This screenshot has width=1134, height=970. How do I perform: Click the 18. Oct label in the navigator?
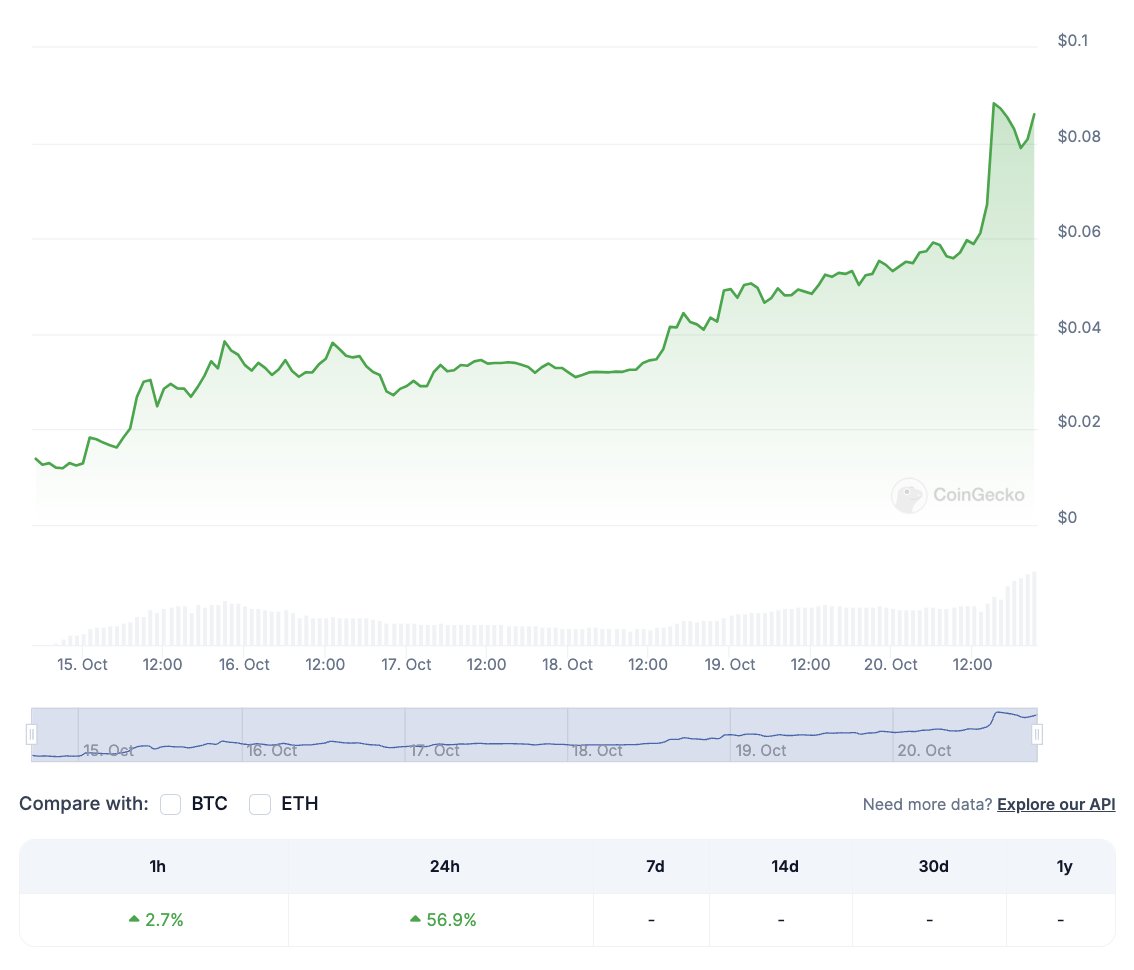597,750
